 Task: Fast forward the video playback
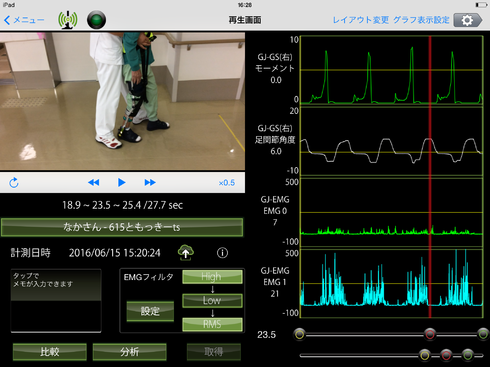coord(150,182)
